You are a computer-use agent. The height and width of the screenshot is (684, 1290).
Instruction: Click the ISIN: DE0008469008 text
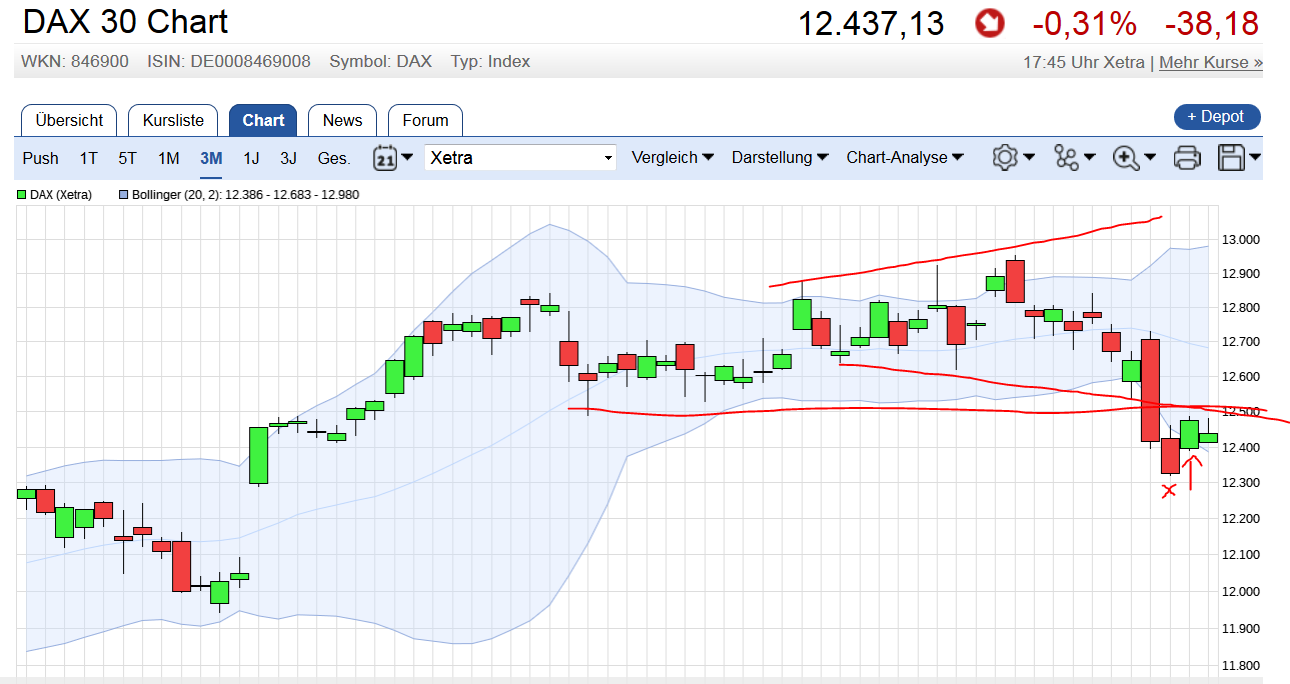pyautogui.click(x=229, y=62)
